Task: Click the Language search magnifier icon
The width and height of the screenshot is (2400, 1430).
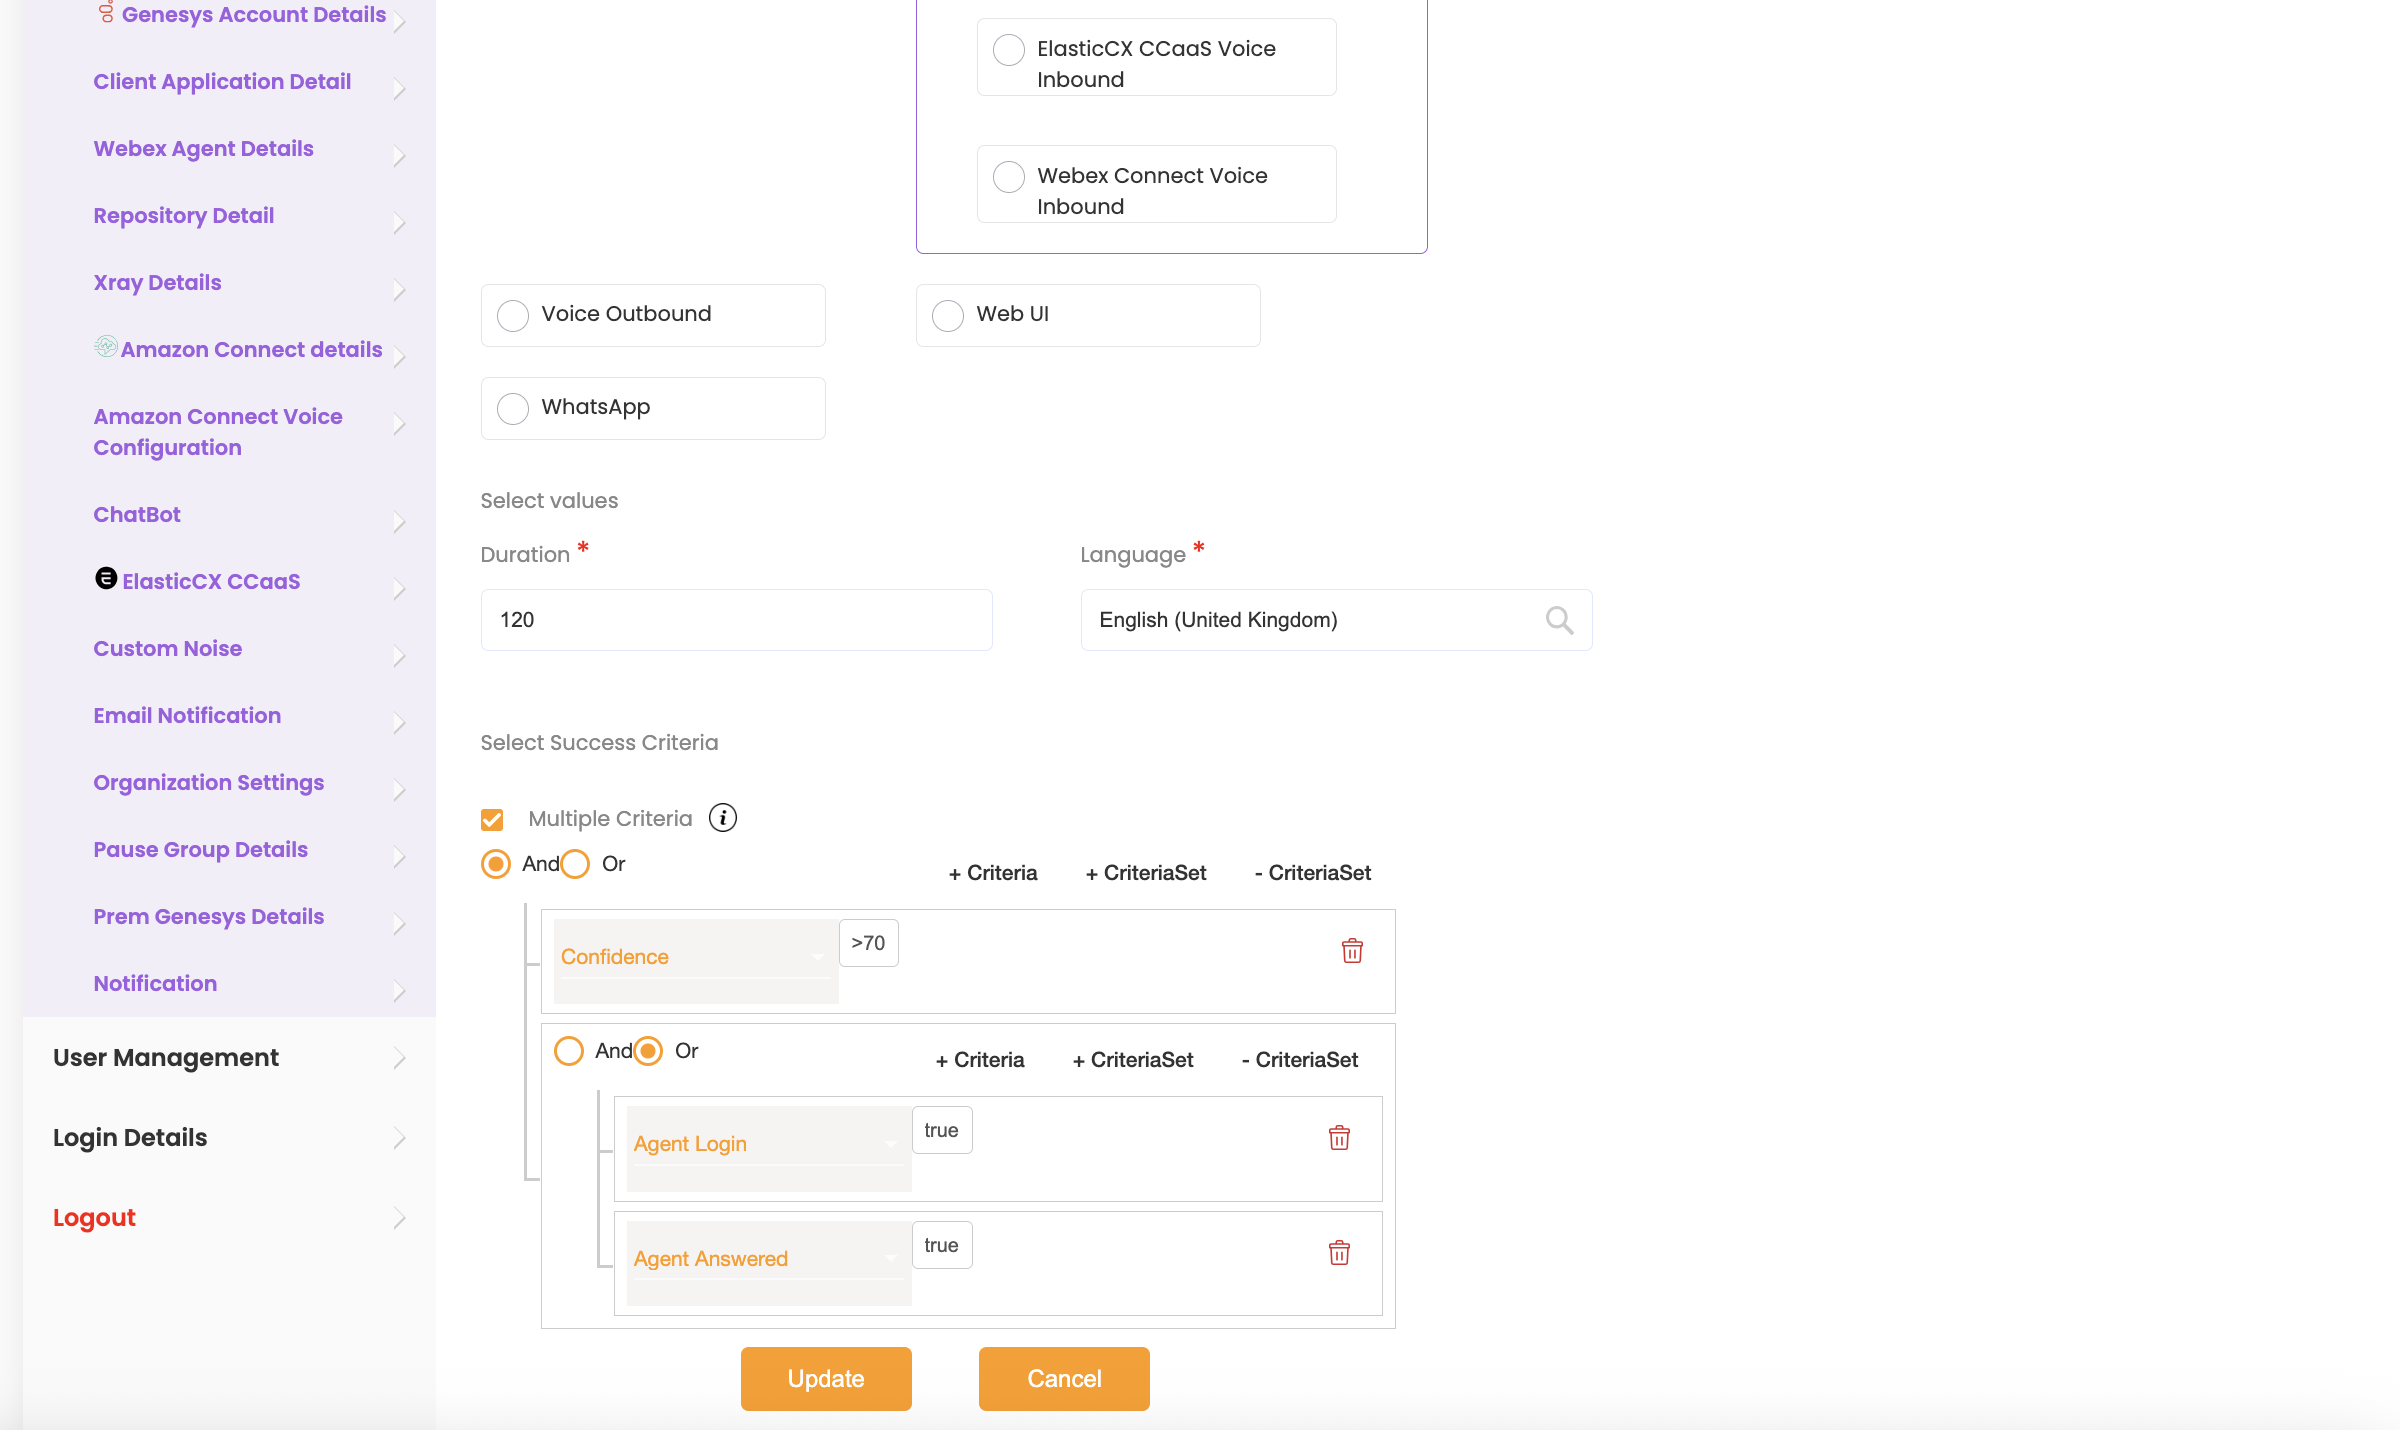Action: 1558,620
